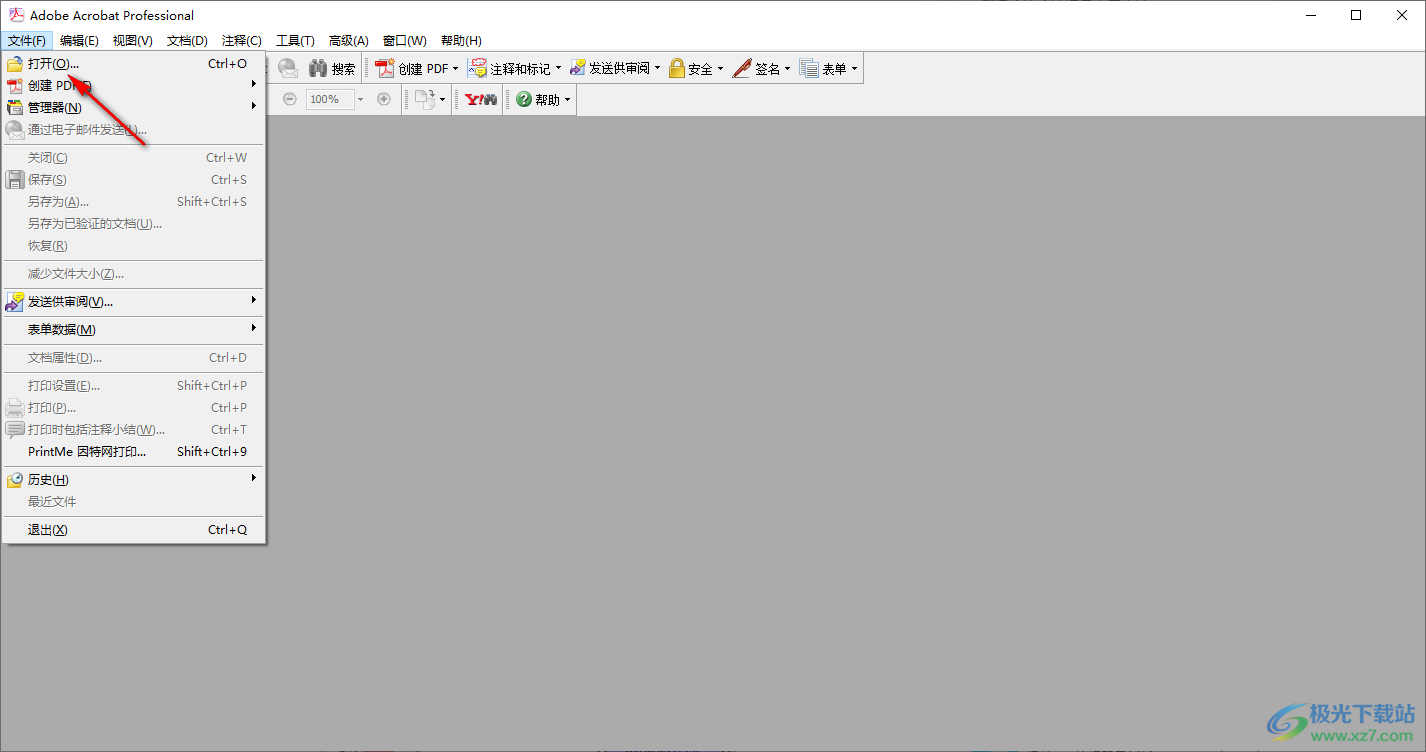1426x752 pixels.
Task: Expand the 帮助 toolbar dropdown arrow
Action: tap(568, 99)
